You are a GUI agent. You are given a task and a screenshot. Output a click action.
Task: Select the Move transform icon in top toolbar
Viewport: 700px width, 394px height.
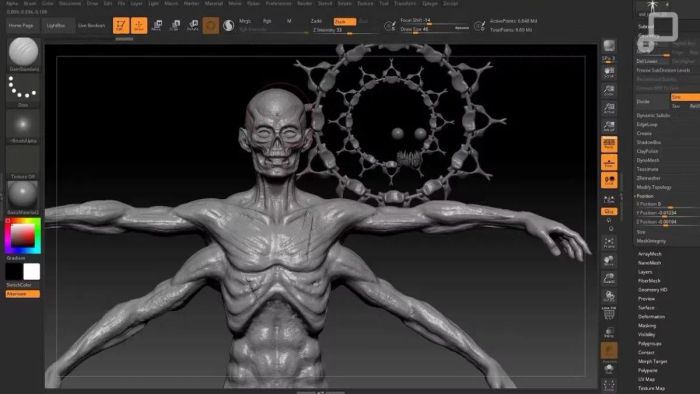[157, 25]
